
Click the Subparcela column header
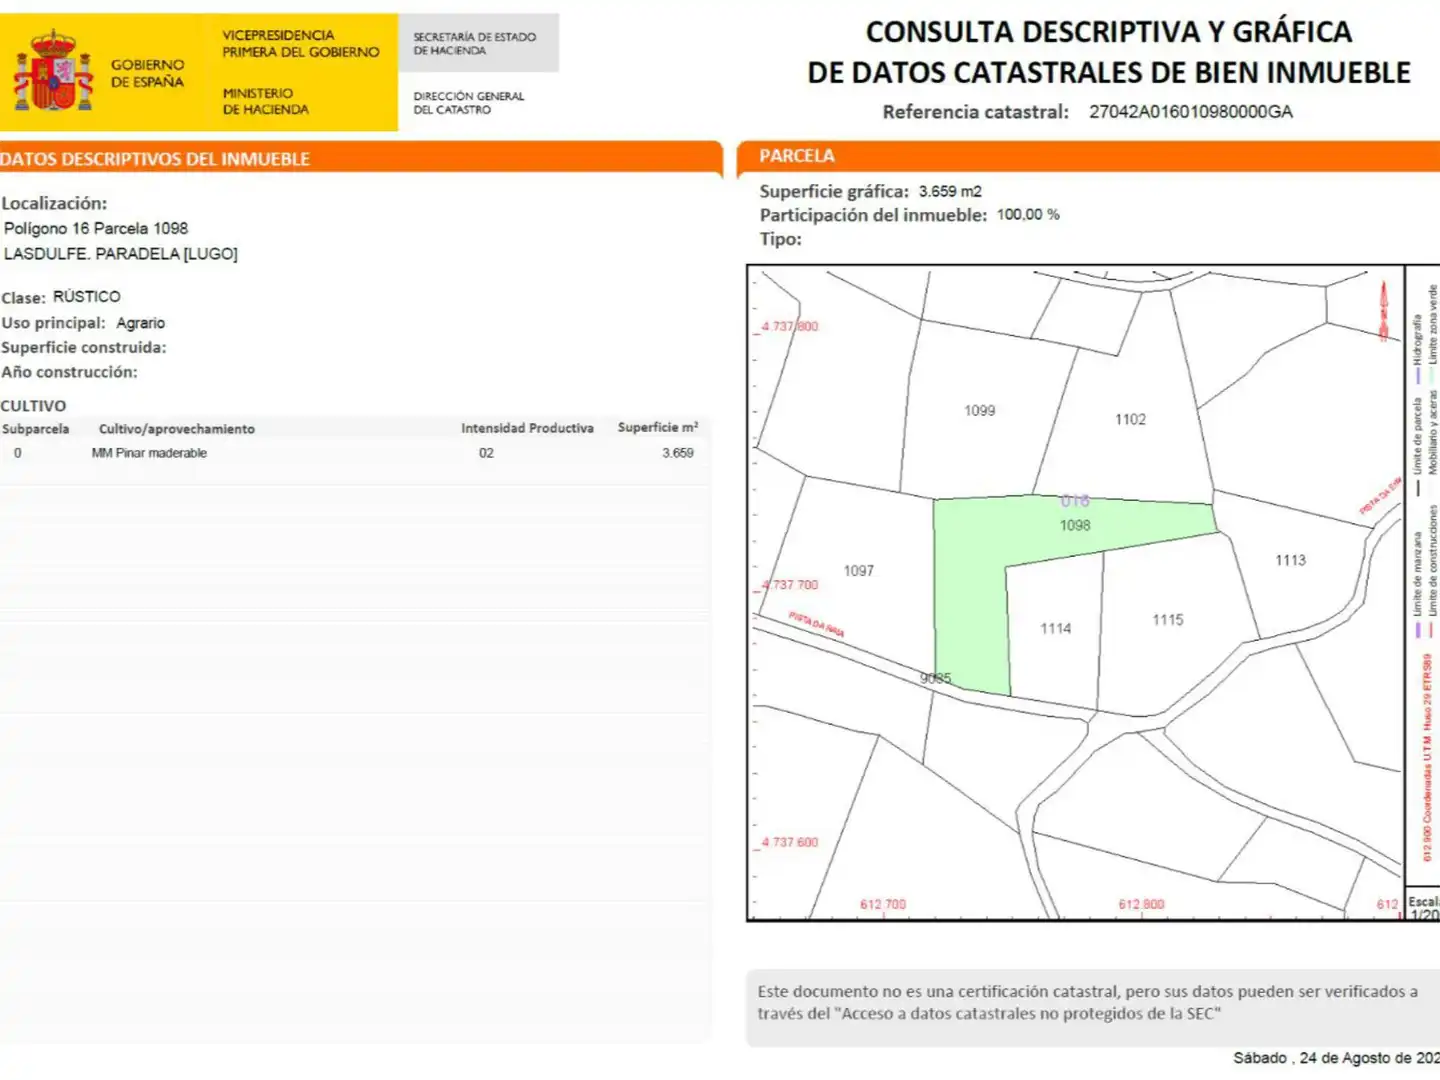pos(36,429)
